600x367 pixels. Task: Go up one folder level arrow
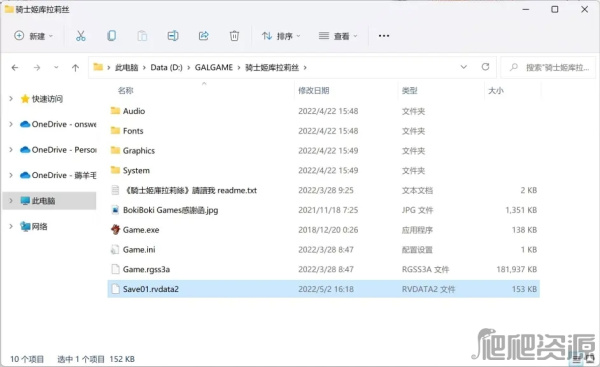coord(75,68)
